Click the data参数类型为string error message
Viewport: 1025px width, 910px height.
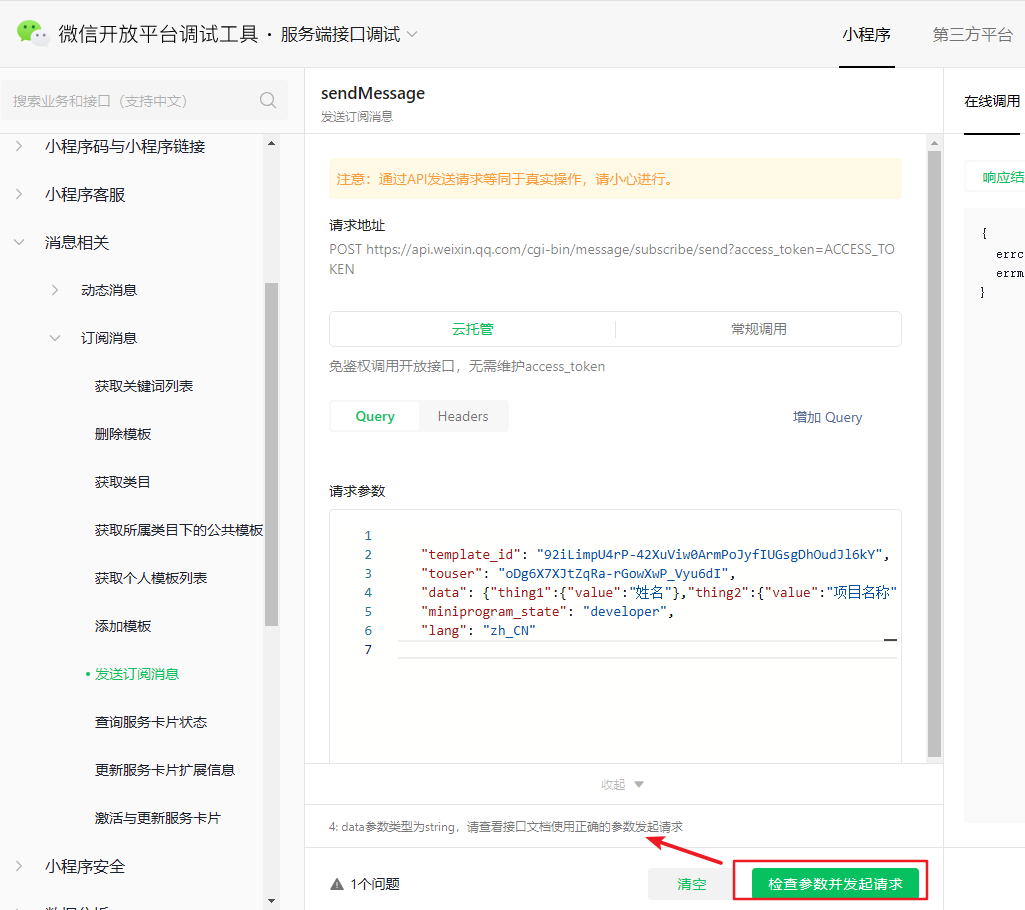click(505, 827)
